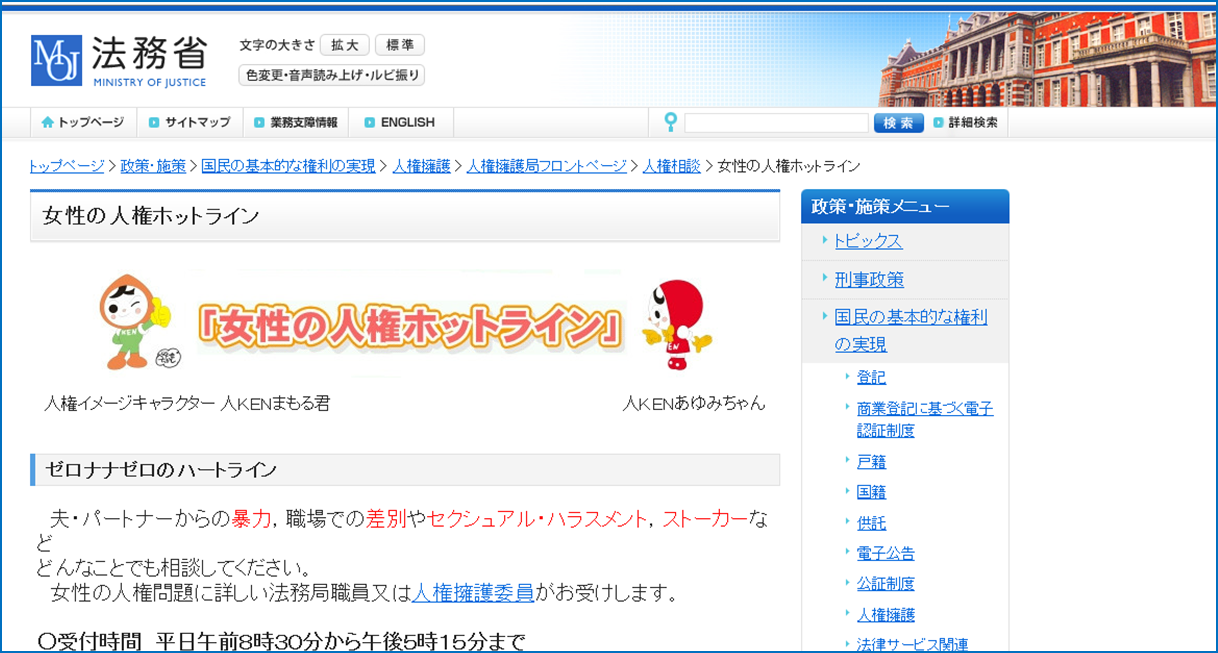Click the 受付時間 hours line
The height and width of the screenshot is (653, 1218).
click(x=280, y=641)
